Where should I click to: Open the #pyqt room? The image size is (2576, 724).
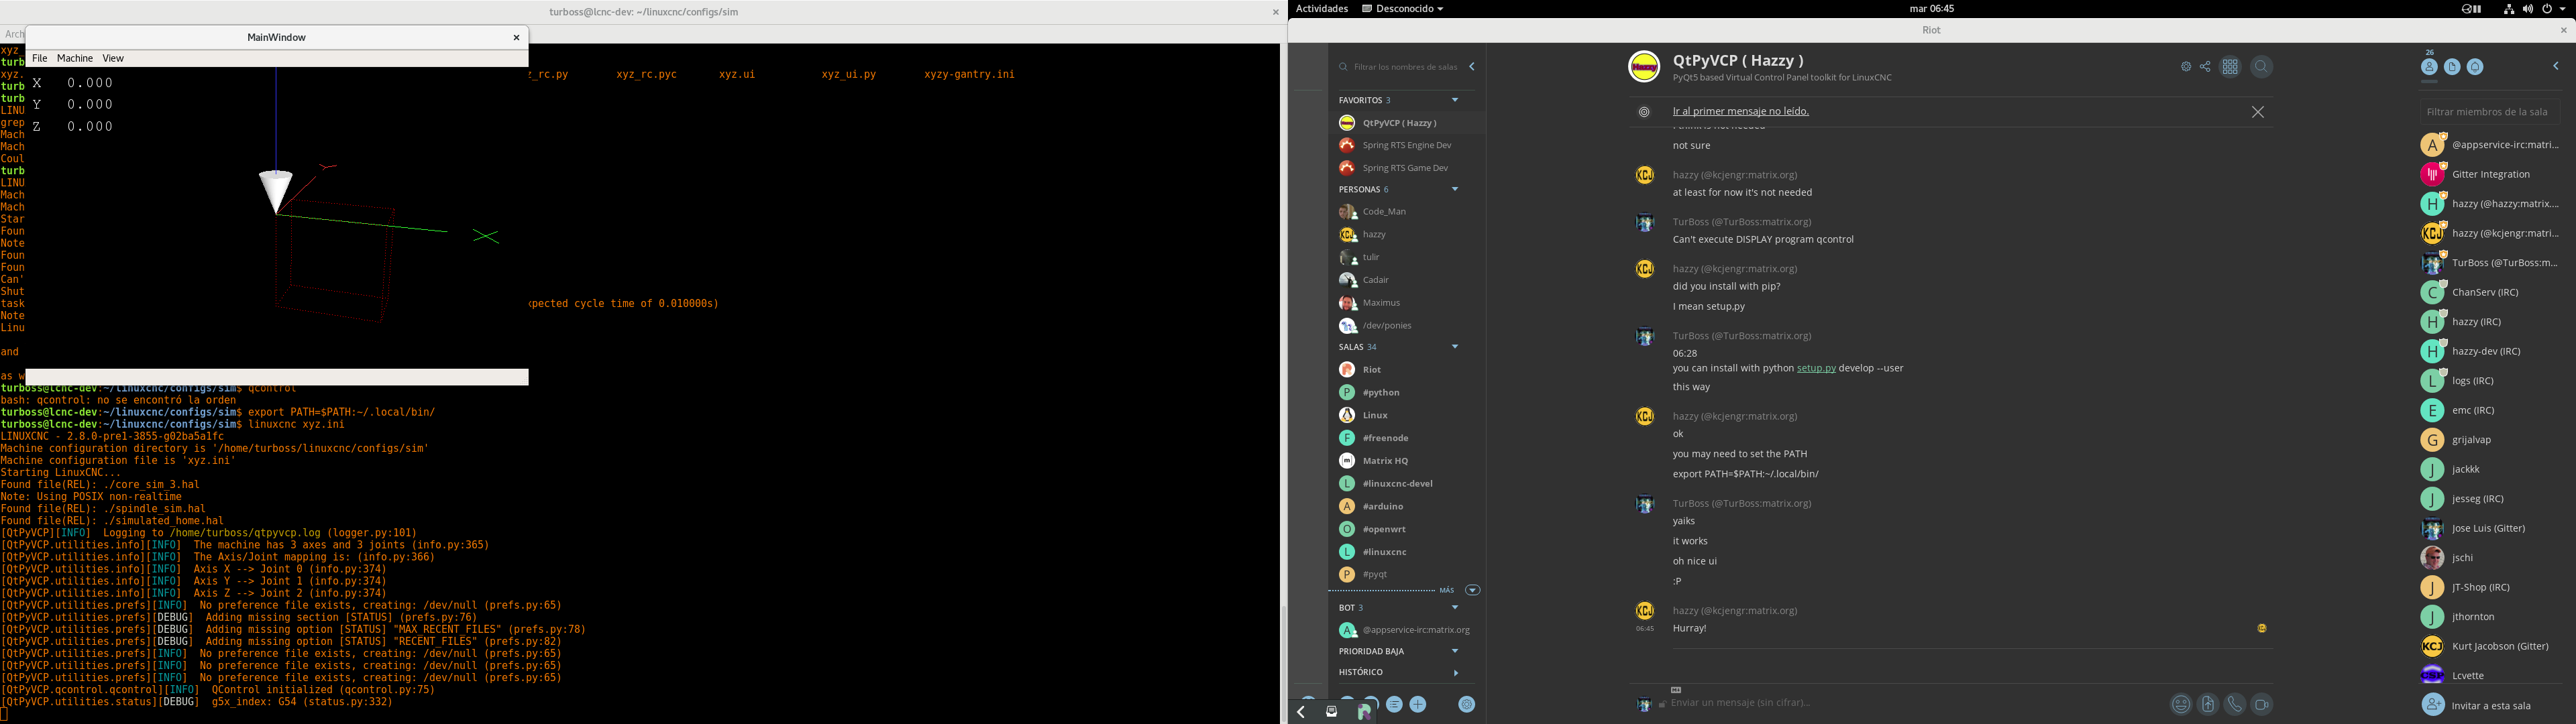1407,575
